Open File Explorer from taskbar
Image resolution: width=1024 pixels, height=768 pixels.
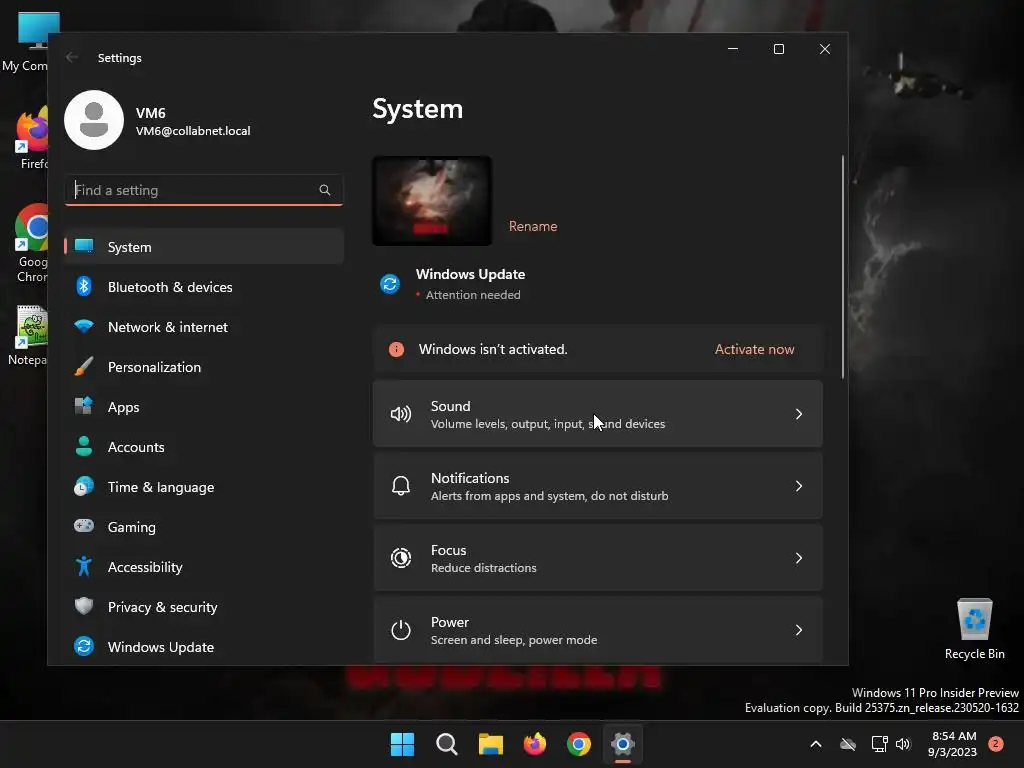[490, 744]
